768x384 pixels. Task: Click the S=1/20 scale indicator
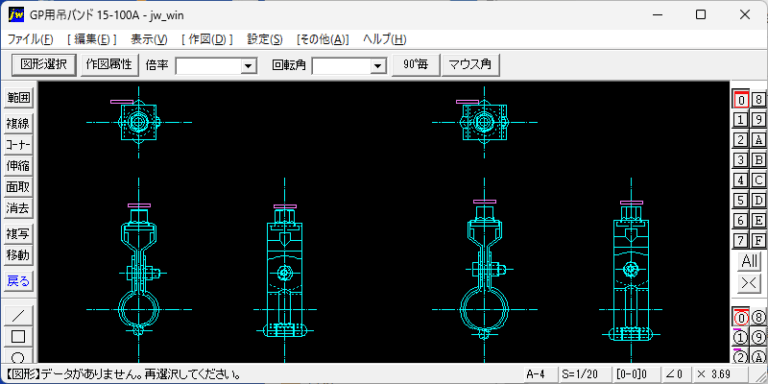pos(585,374)
